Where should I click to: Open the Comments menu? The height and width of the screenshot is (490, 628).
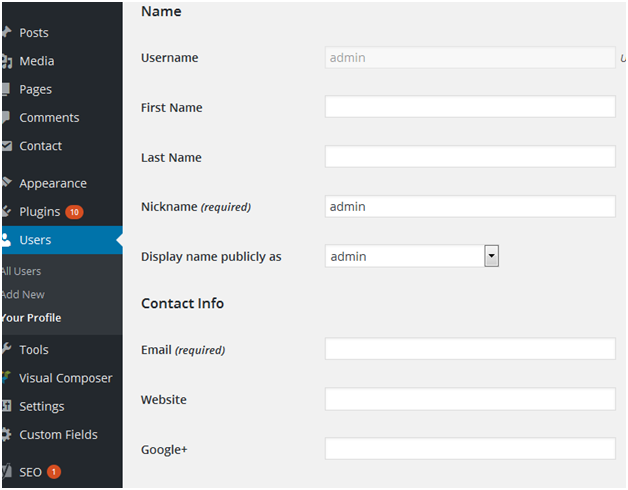point(49,118)
